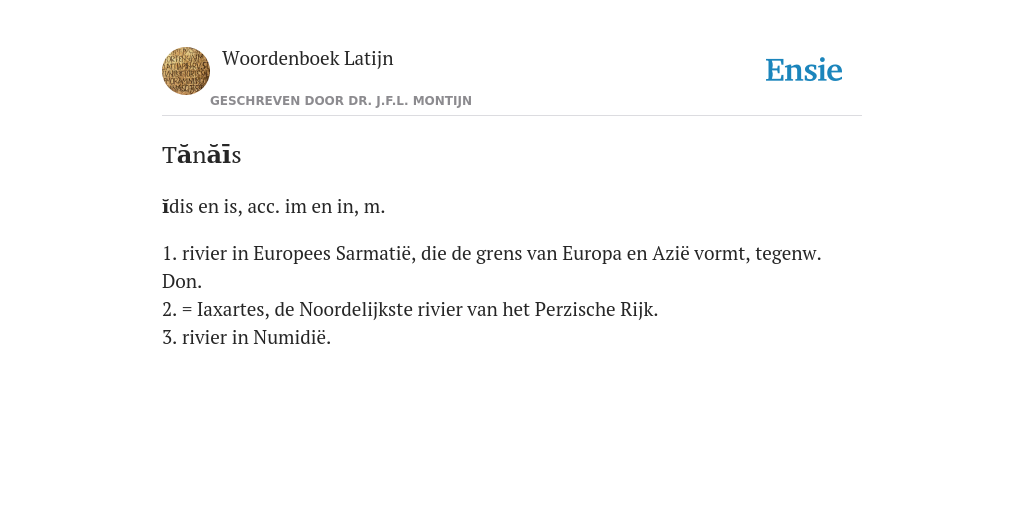Click the grammar line starting with ĭdis
1024x512 pixels.
pyautogui.click(x=274, y=206)
